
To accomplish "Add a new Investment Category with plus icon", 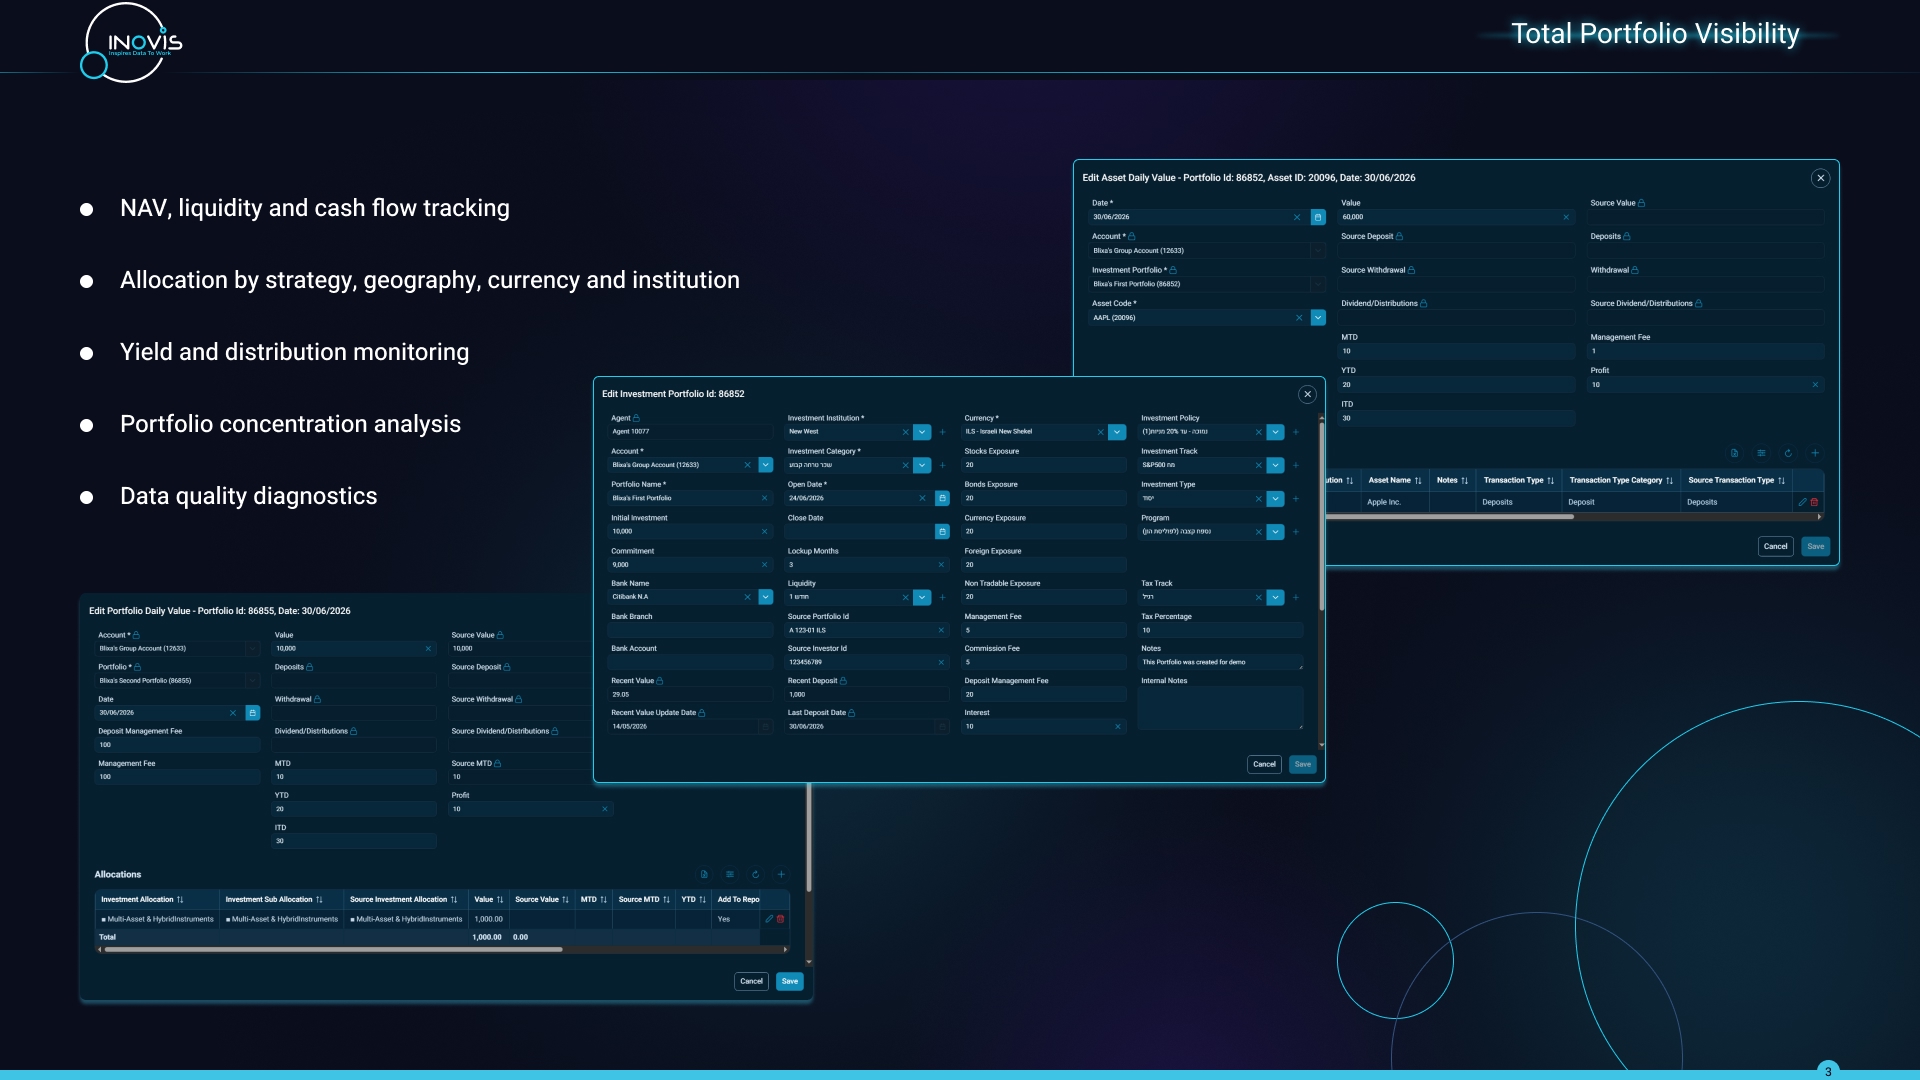I will (942, 465).
